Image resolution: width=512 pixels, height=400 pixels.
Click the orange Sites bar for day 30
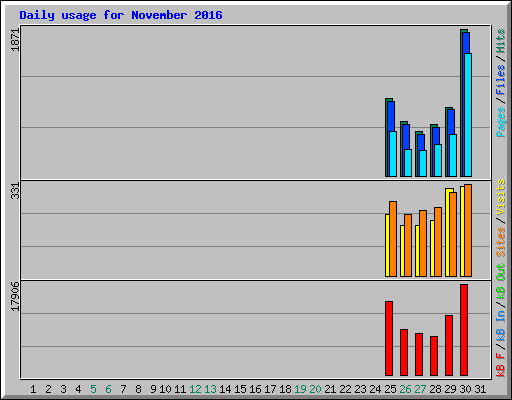click(468, 231)
